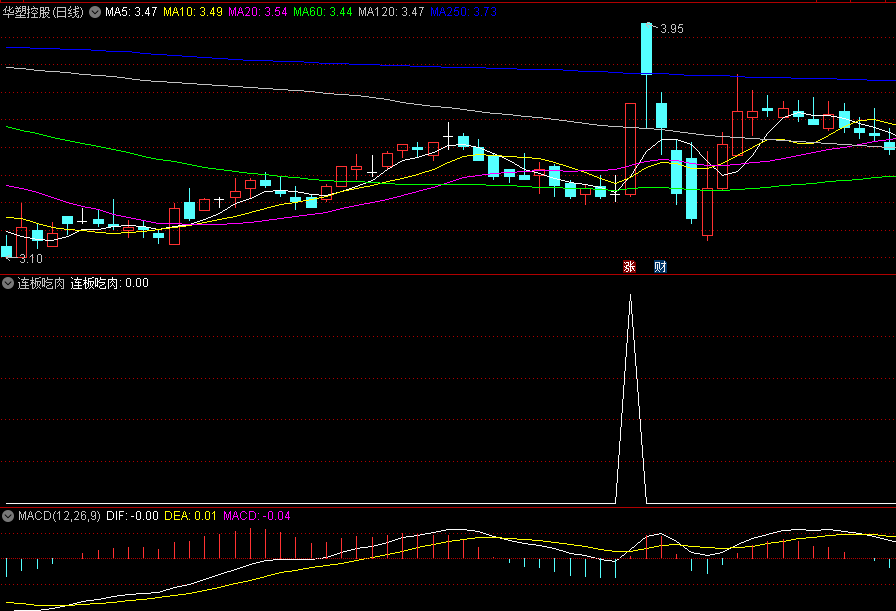The width and height of the screenshot is (896, 611).
Task: Click the white spike peak in 连板吃肉 panel
Action: pyautogui.click(x=630, y=295)
